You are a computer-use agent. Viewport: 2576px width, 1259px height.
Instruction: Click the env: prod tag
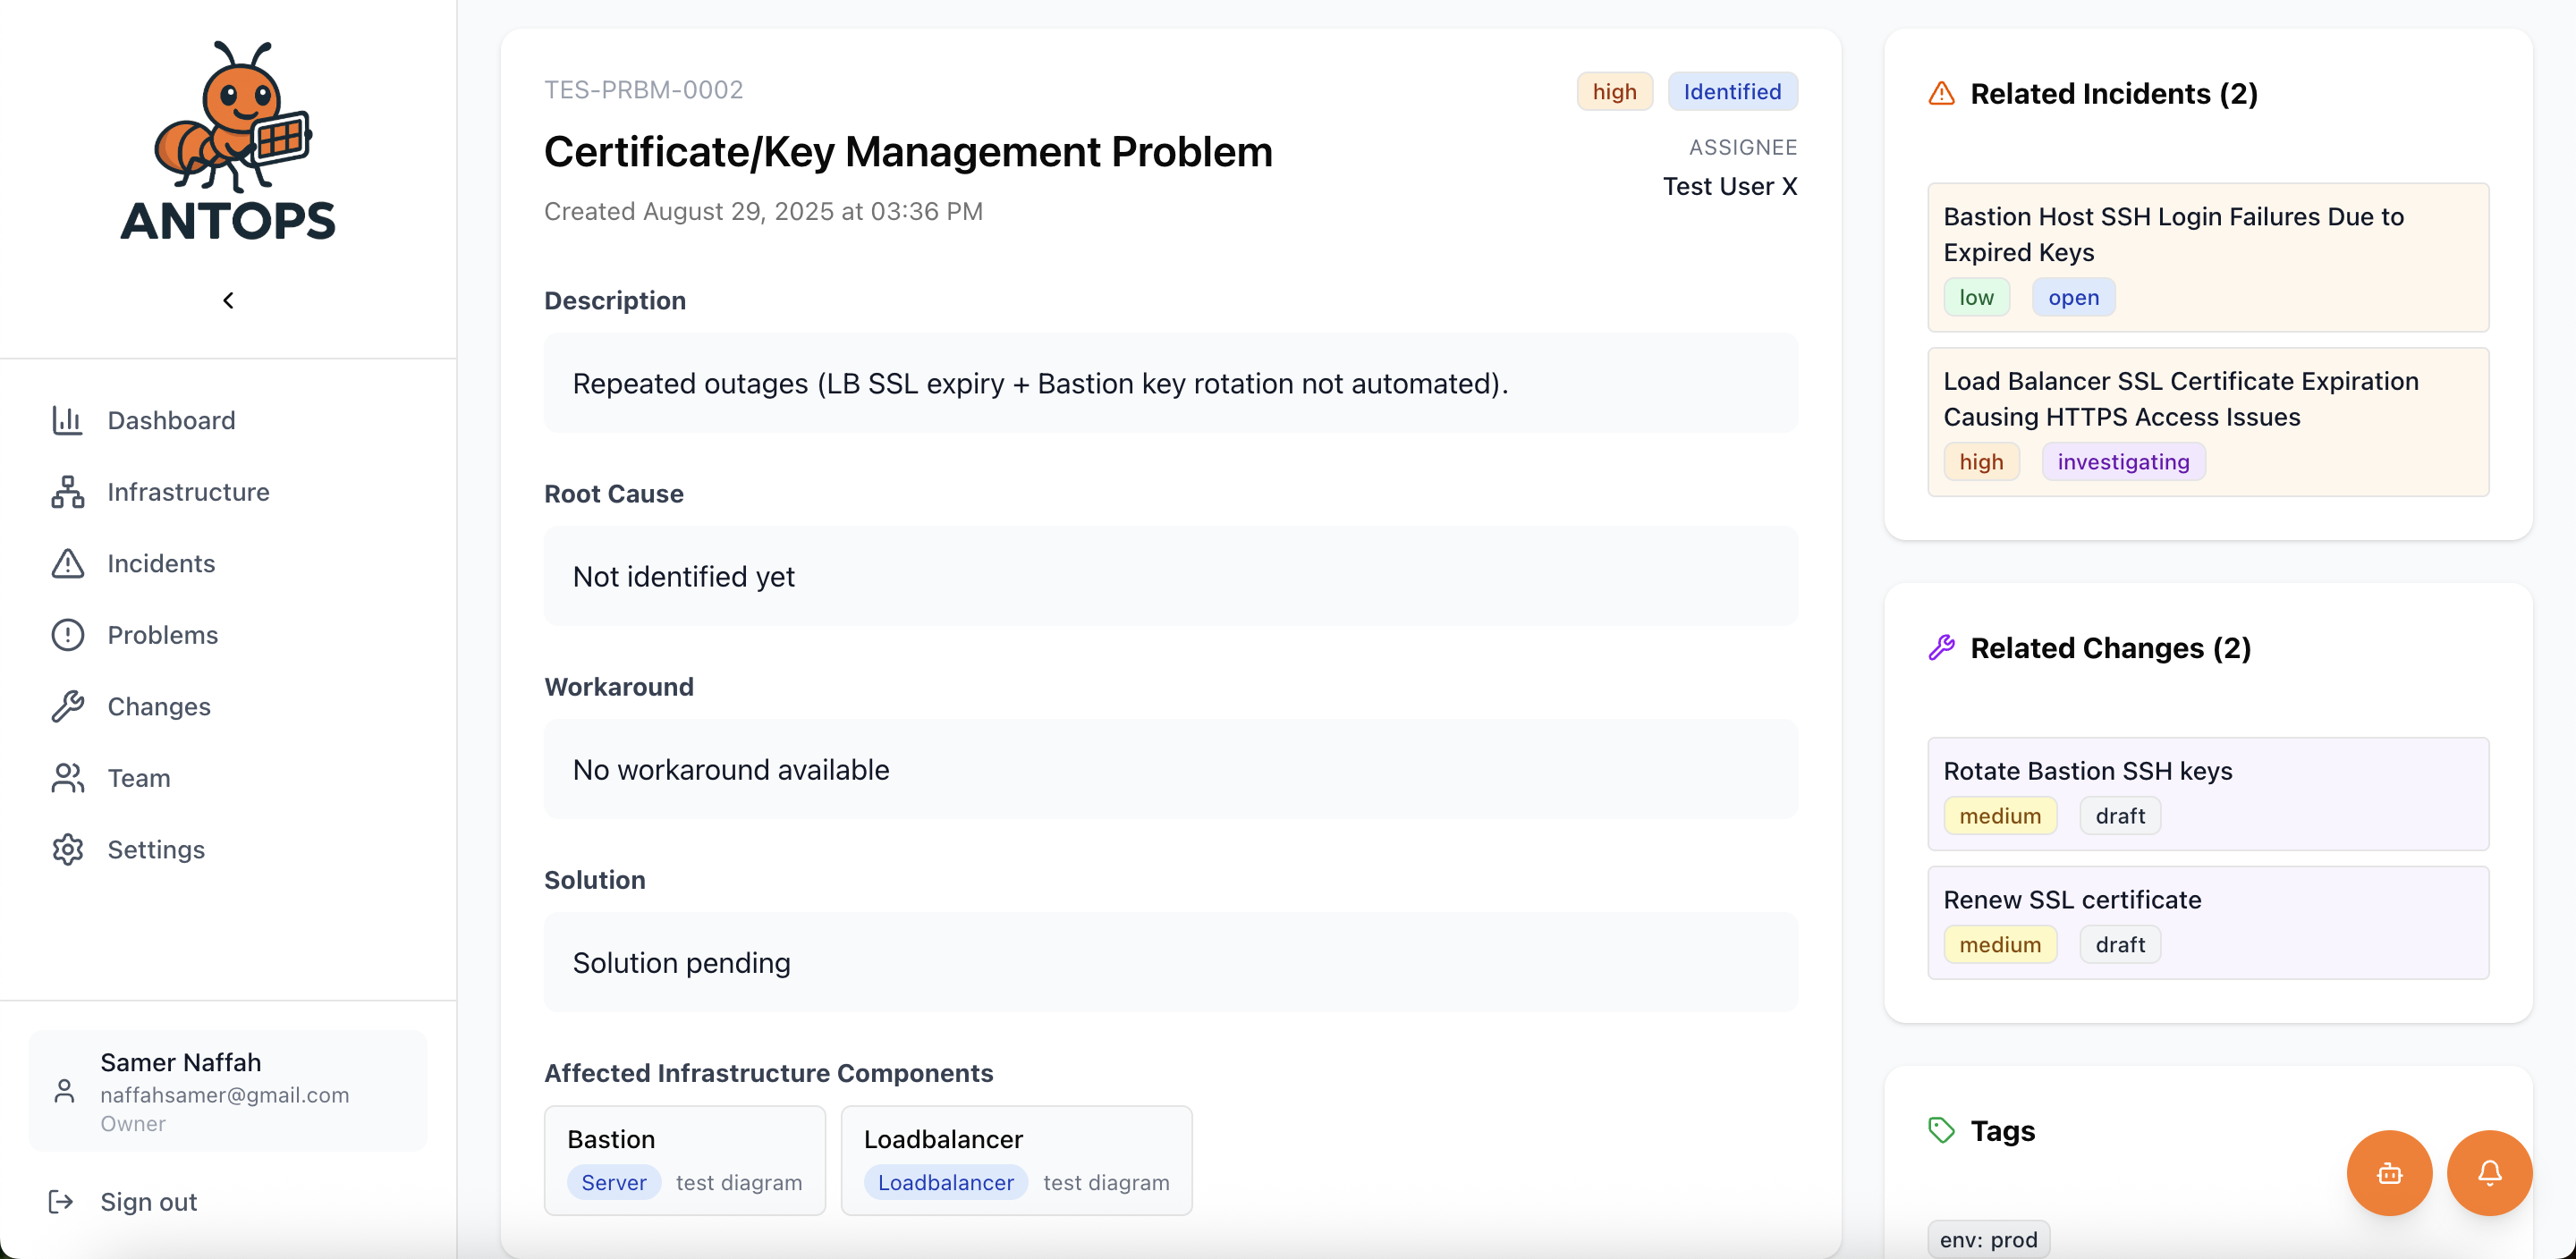coord(1987,1238)
